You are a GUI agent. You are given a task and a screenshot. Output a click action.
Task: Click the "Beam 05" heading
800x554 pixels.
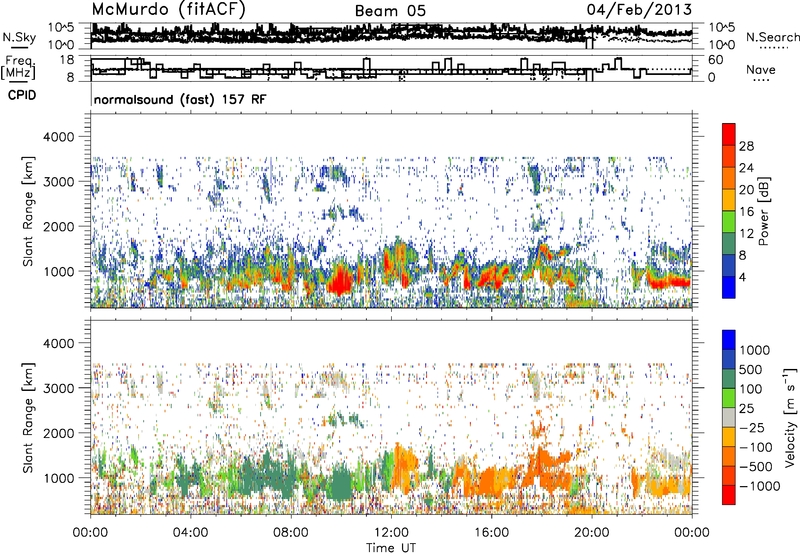pos(390,11)
